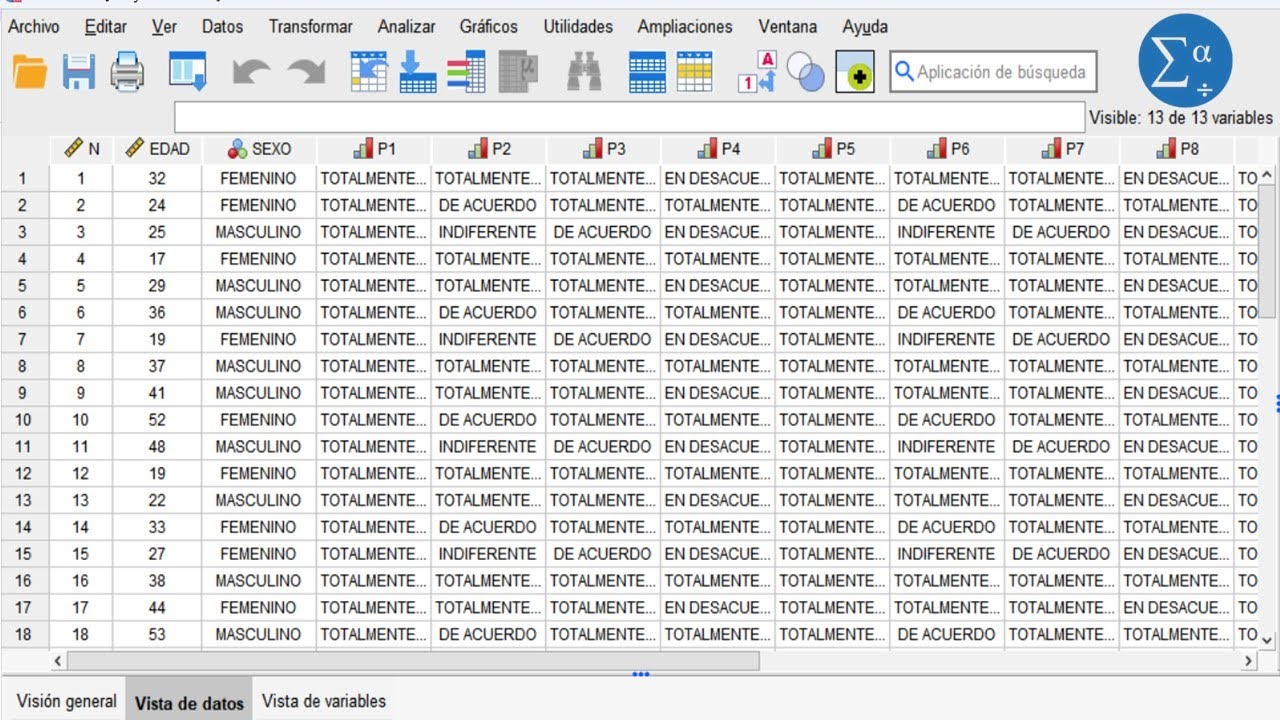Select the Vista de datos tab

coord(189,703)
